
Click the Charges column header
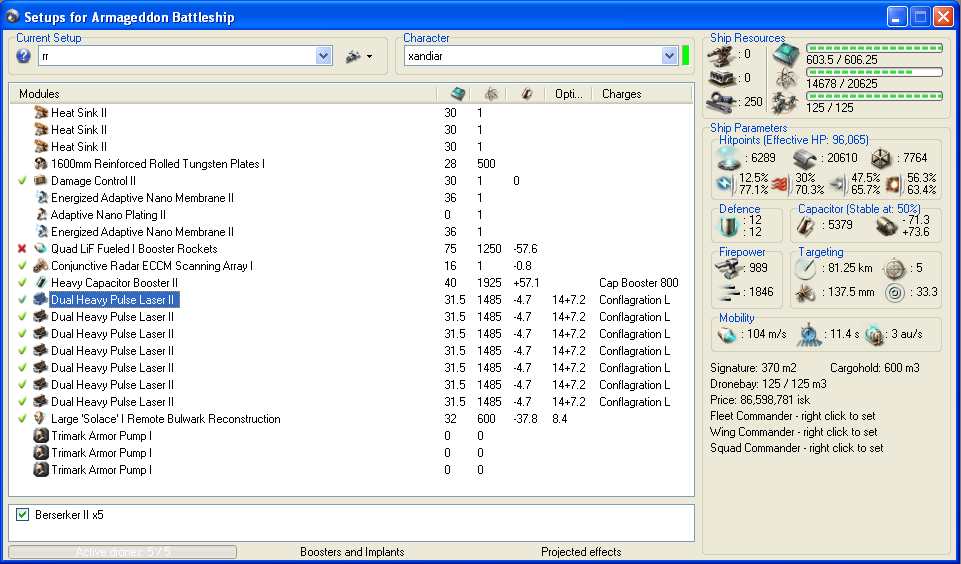coord(622,94)
